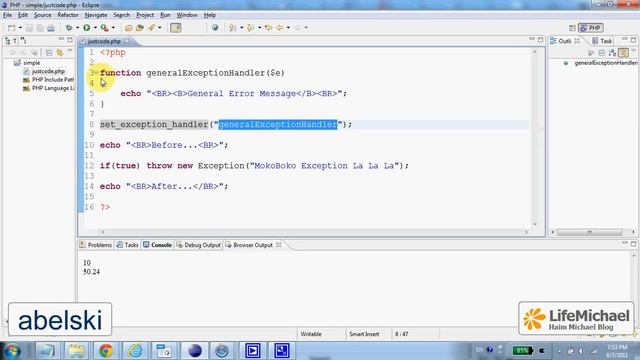Click the Search flashlight toolbar icon
640x360 pixels.
(x=151, y=28)
